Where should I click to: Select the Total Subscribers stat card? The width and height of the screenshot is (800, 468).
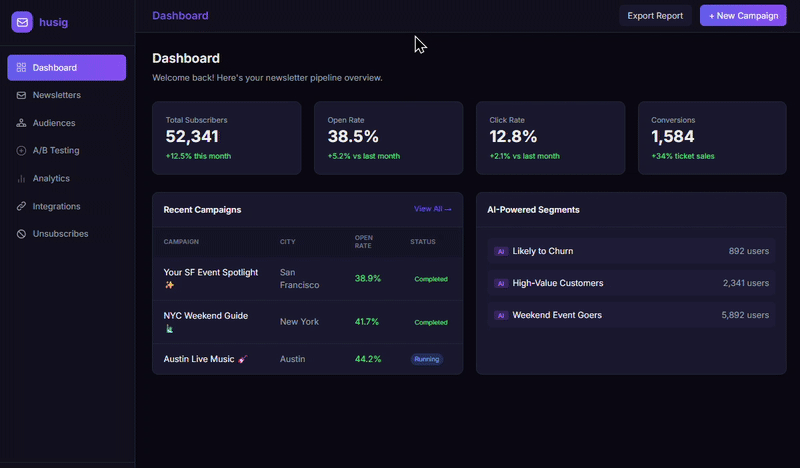pyautogui.click(x=226, y=138)
